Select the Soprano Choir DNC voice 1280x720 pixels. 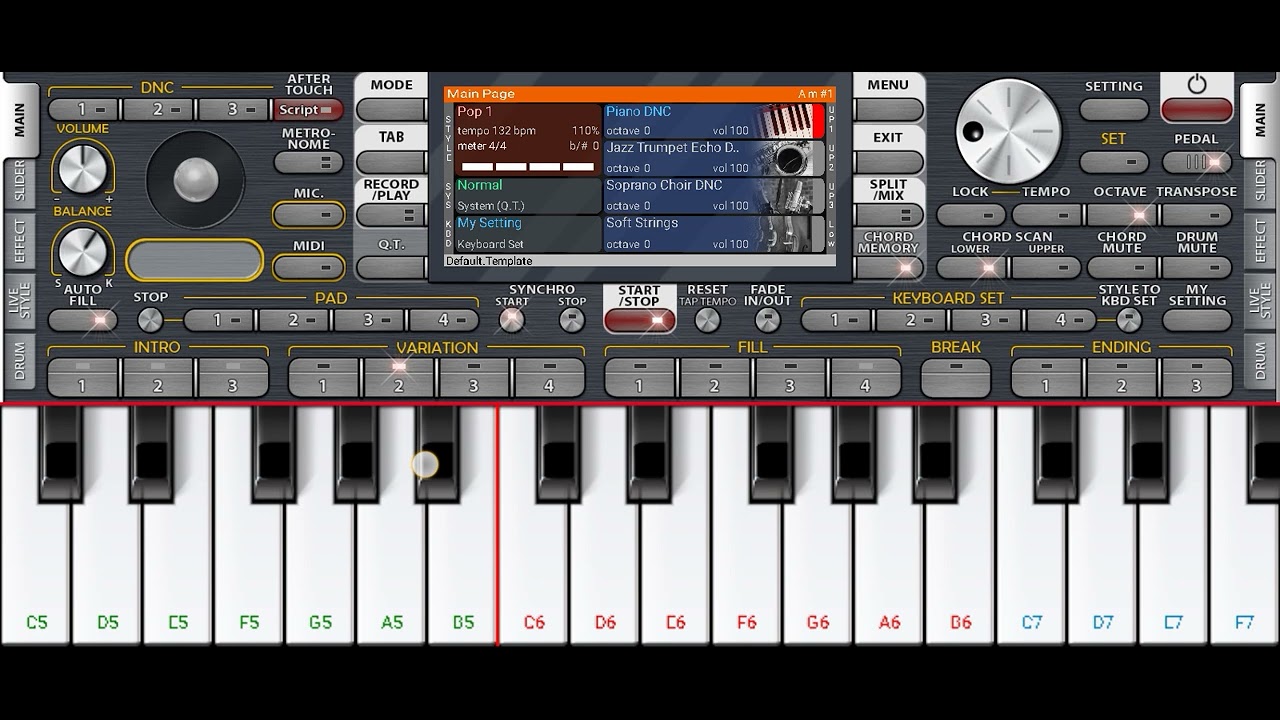[714, 196]
